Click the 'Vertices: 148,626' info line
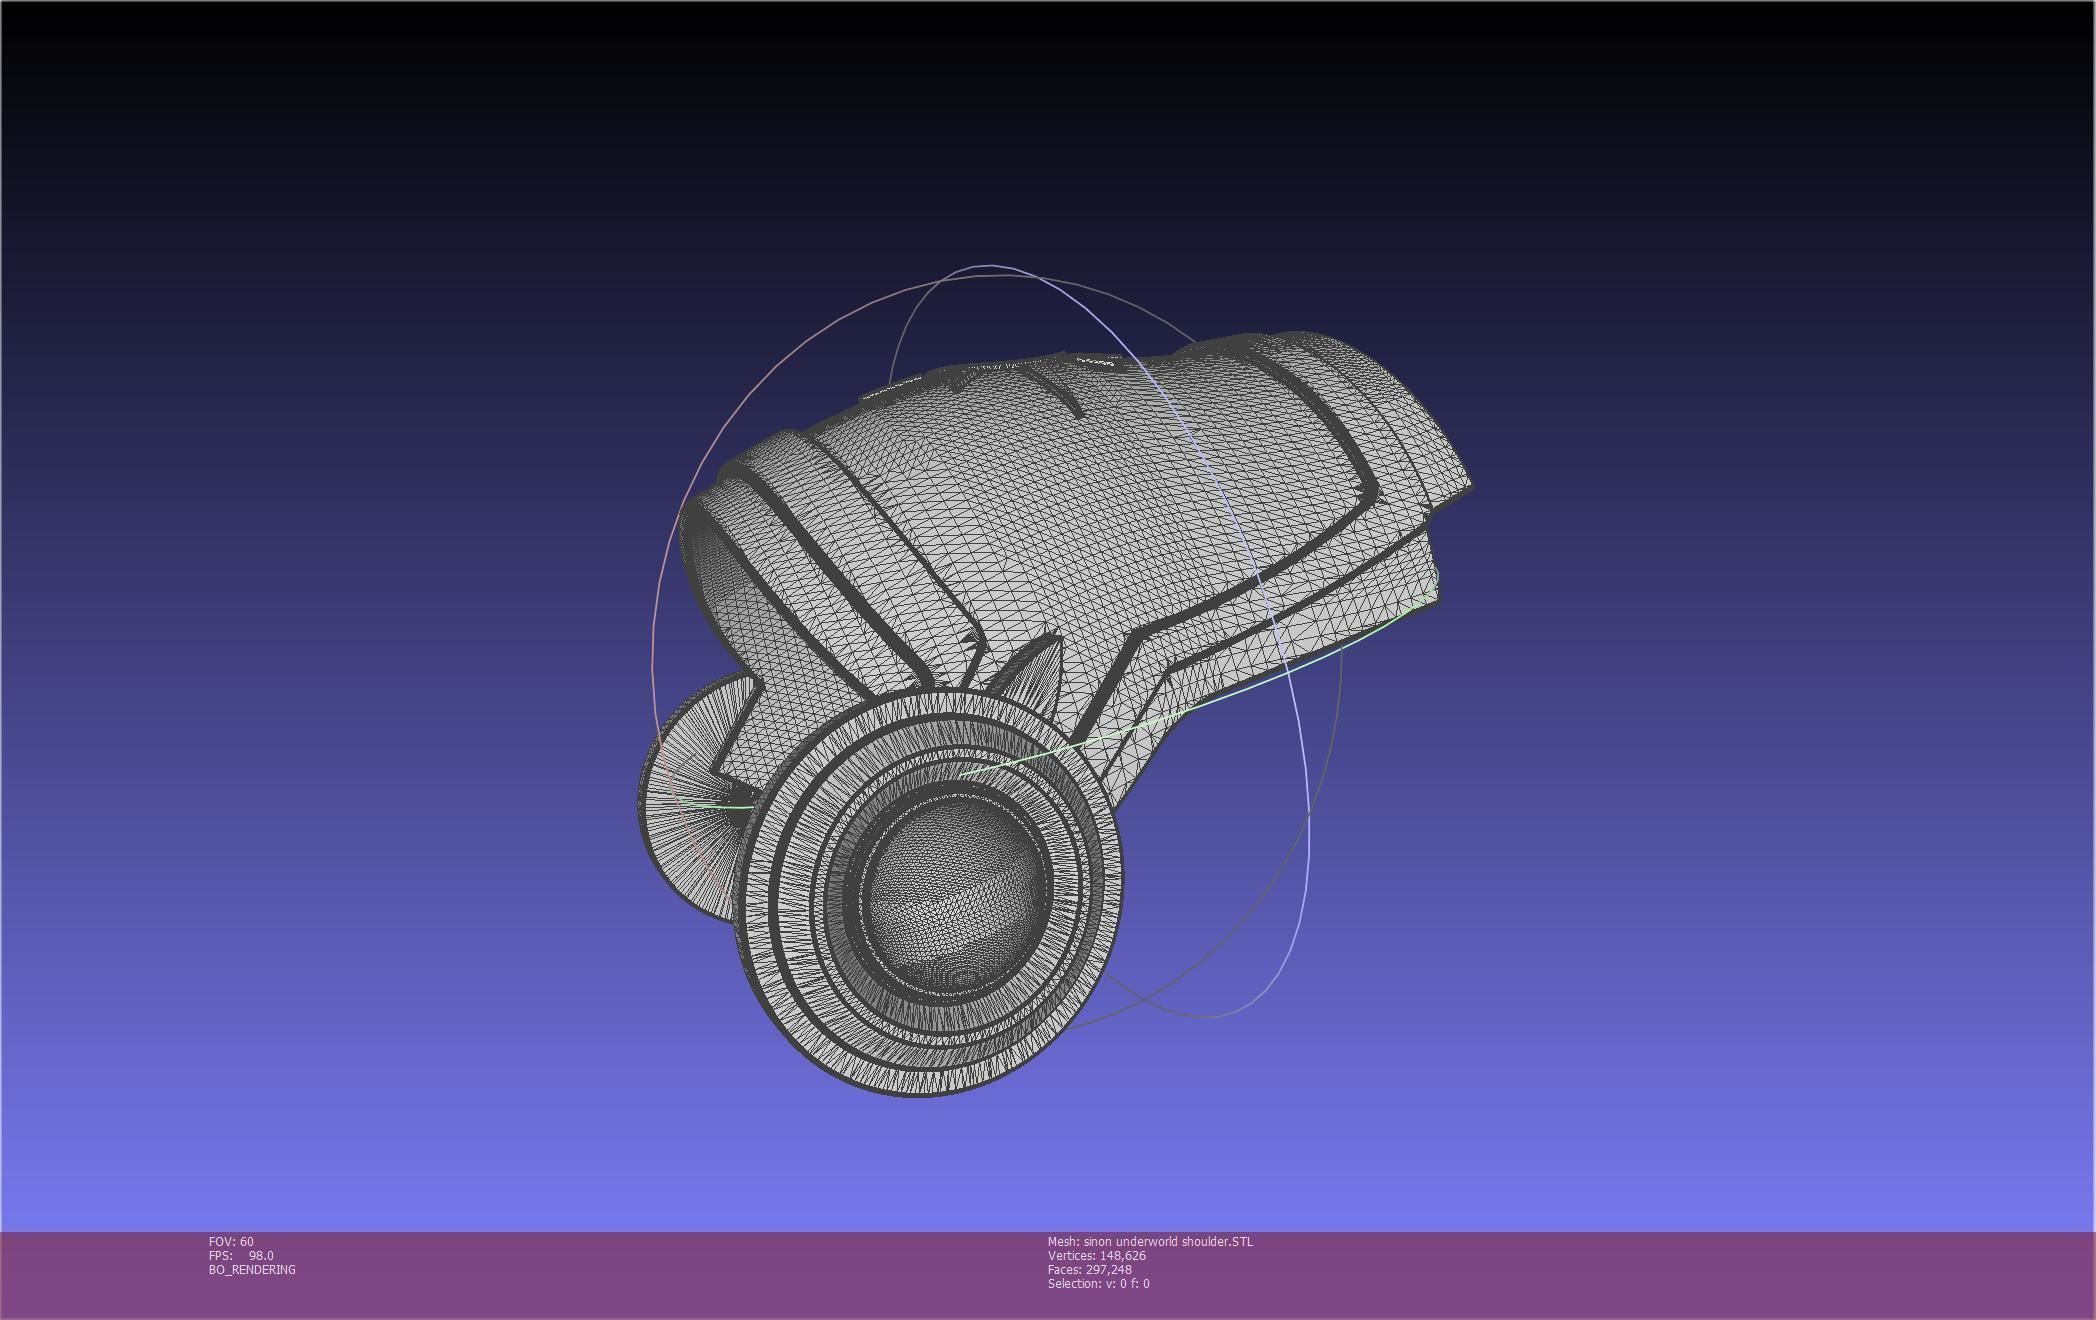The image size is (2096, 1320). point(1097,1255)
